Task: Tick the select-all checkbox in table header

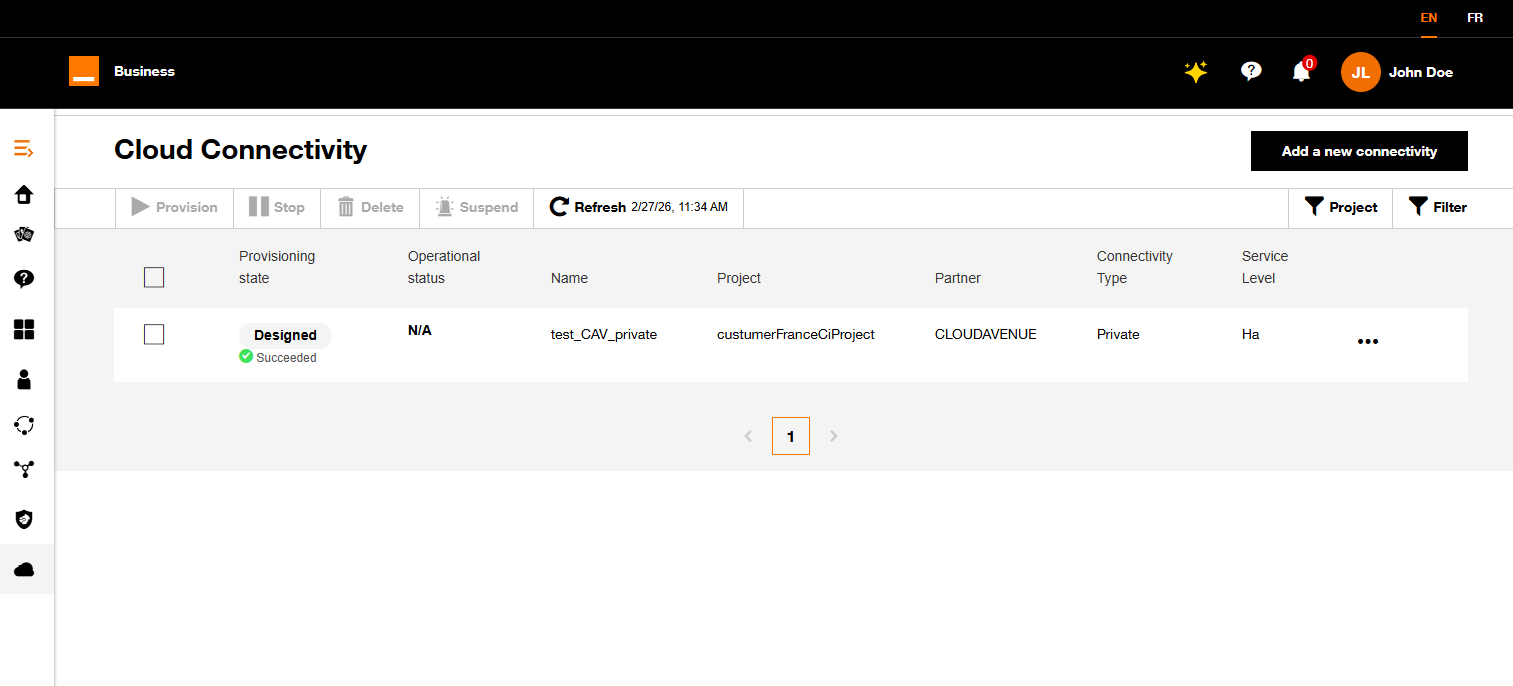Action: pos(154,277)
